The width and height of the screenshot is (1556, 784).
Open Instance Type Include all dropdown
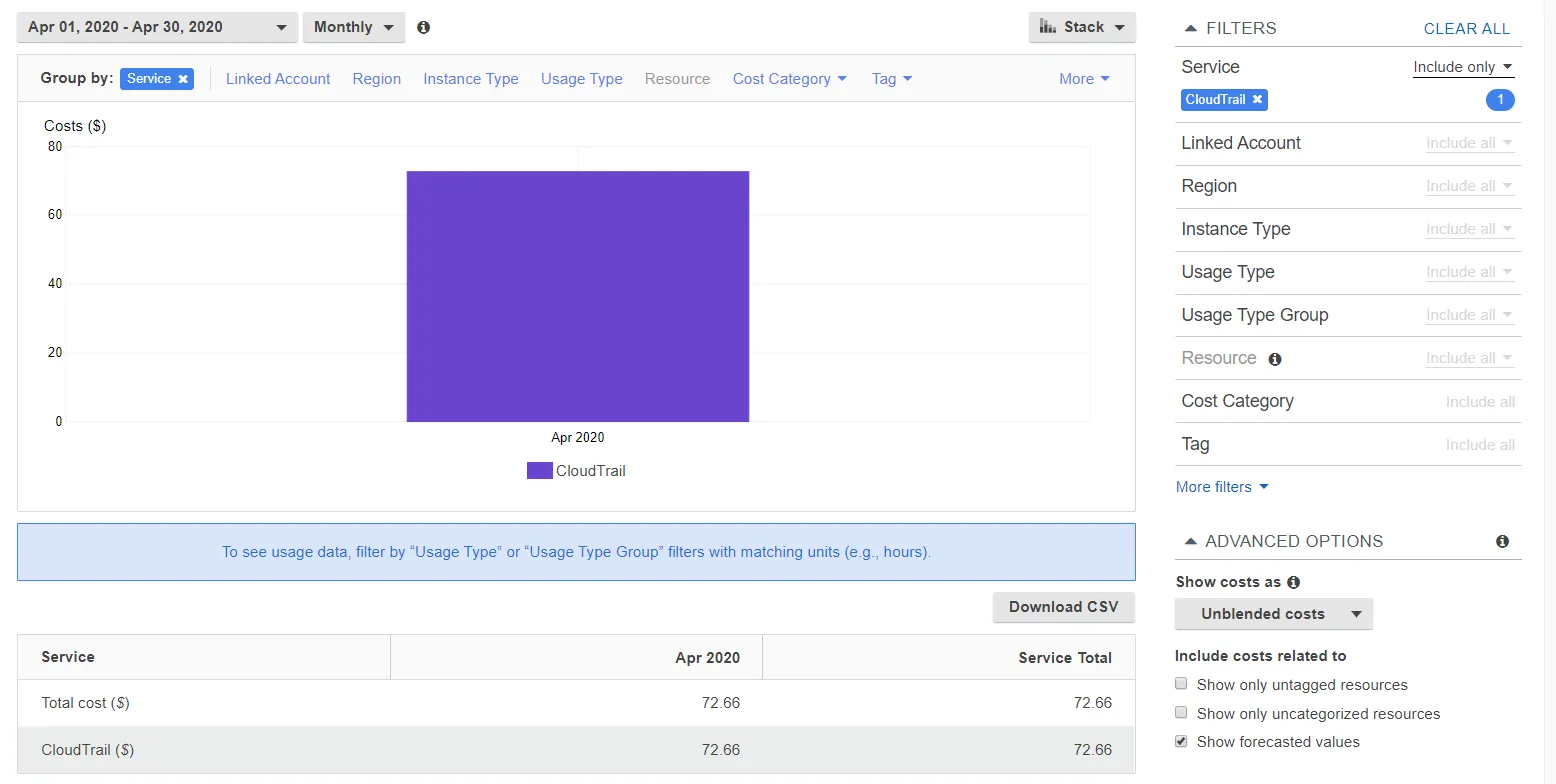tap(1469, 229)
